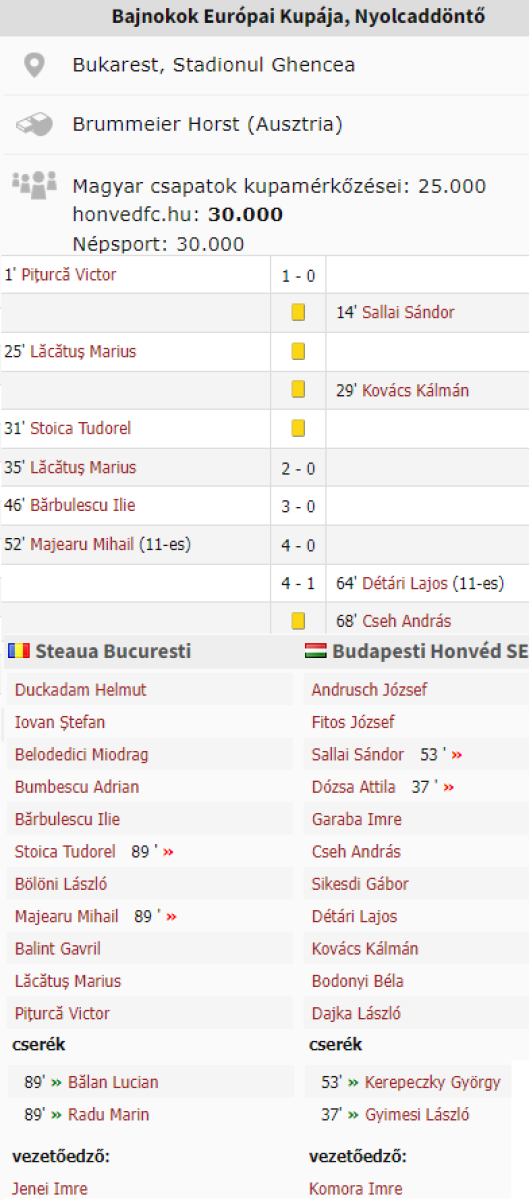Click Cseh András's 68' yellow card
This screenshot has height=1200, width=529.
tap(298, 621)
